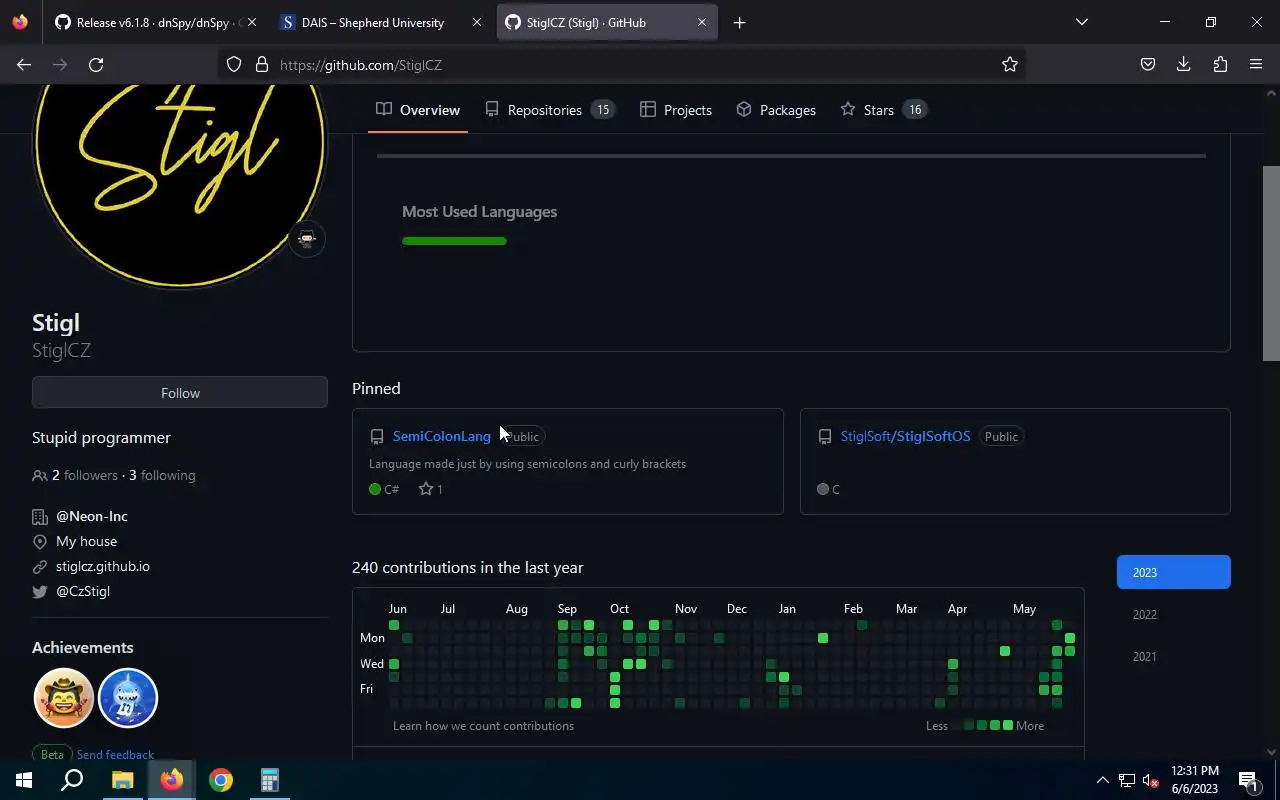Open the SemiColonLang pinned repository
Viewport: 1280px width, 800px height.
tap(441, 436)
